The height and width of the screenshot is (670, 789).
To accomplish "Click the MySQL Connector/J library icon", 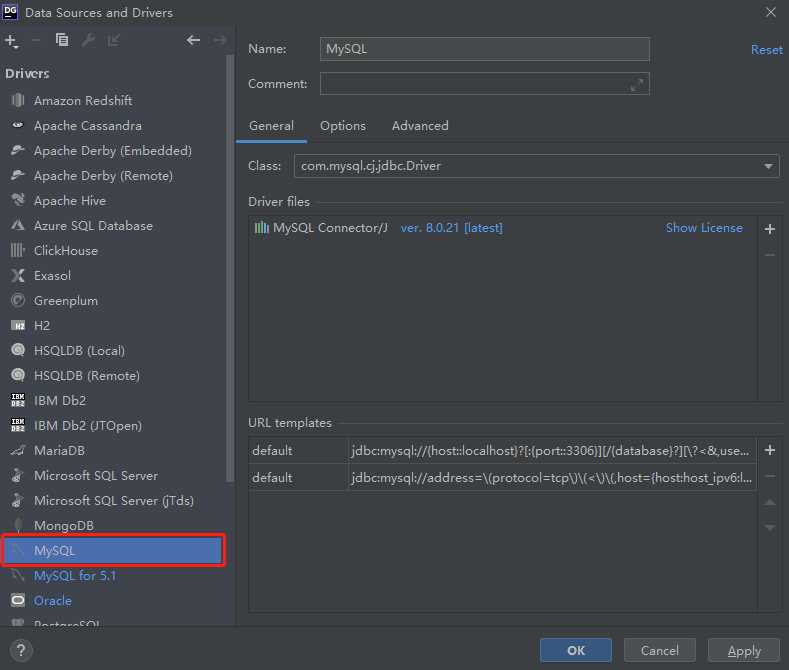I will point(262,228).
